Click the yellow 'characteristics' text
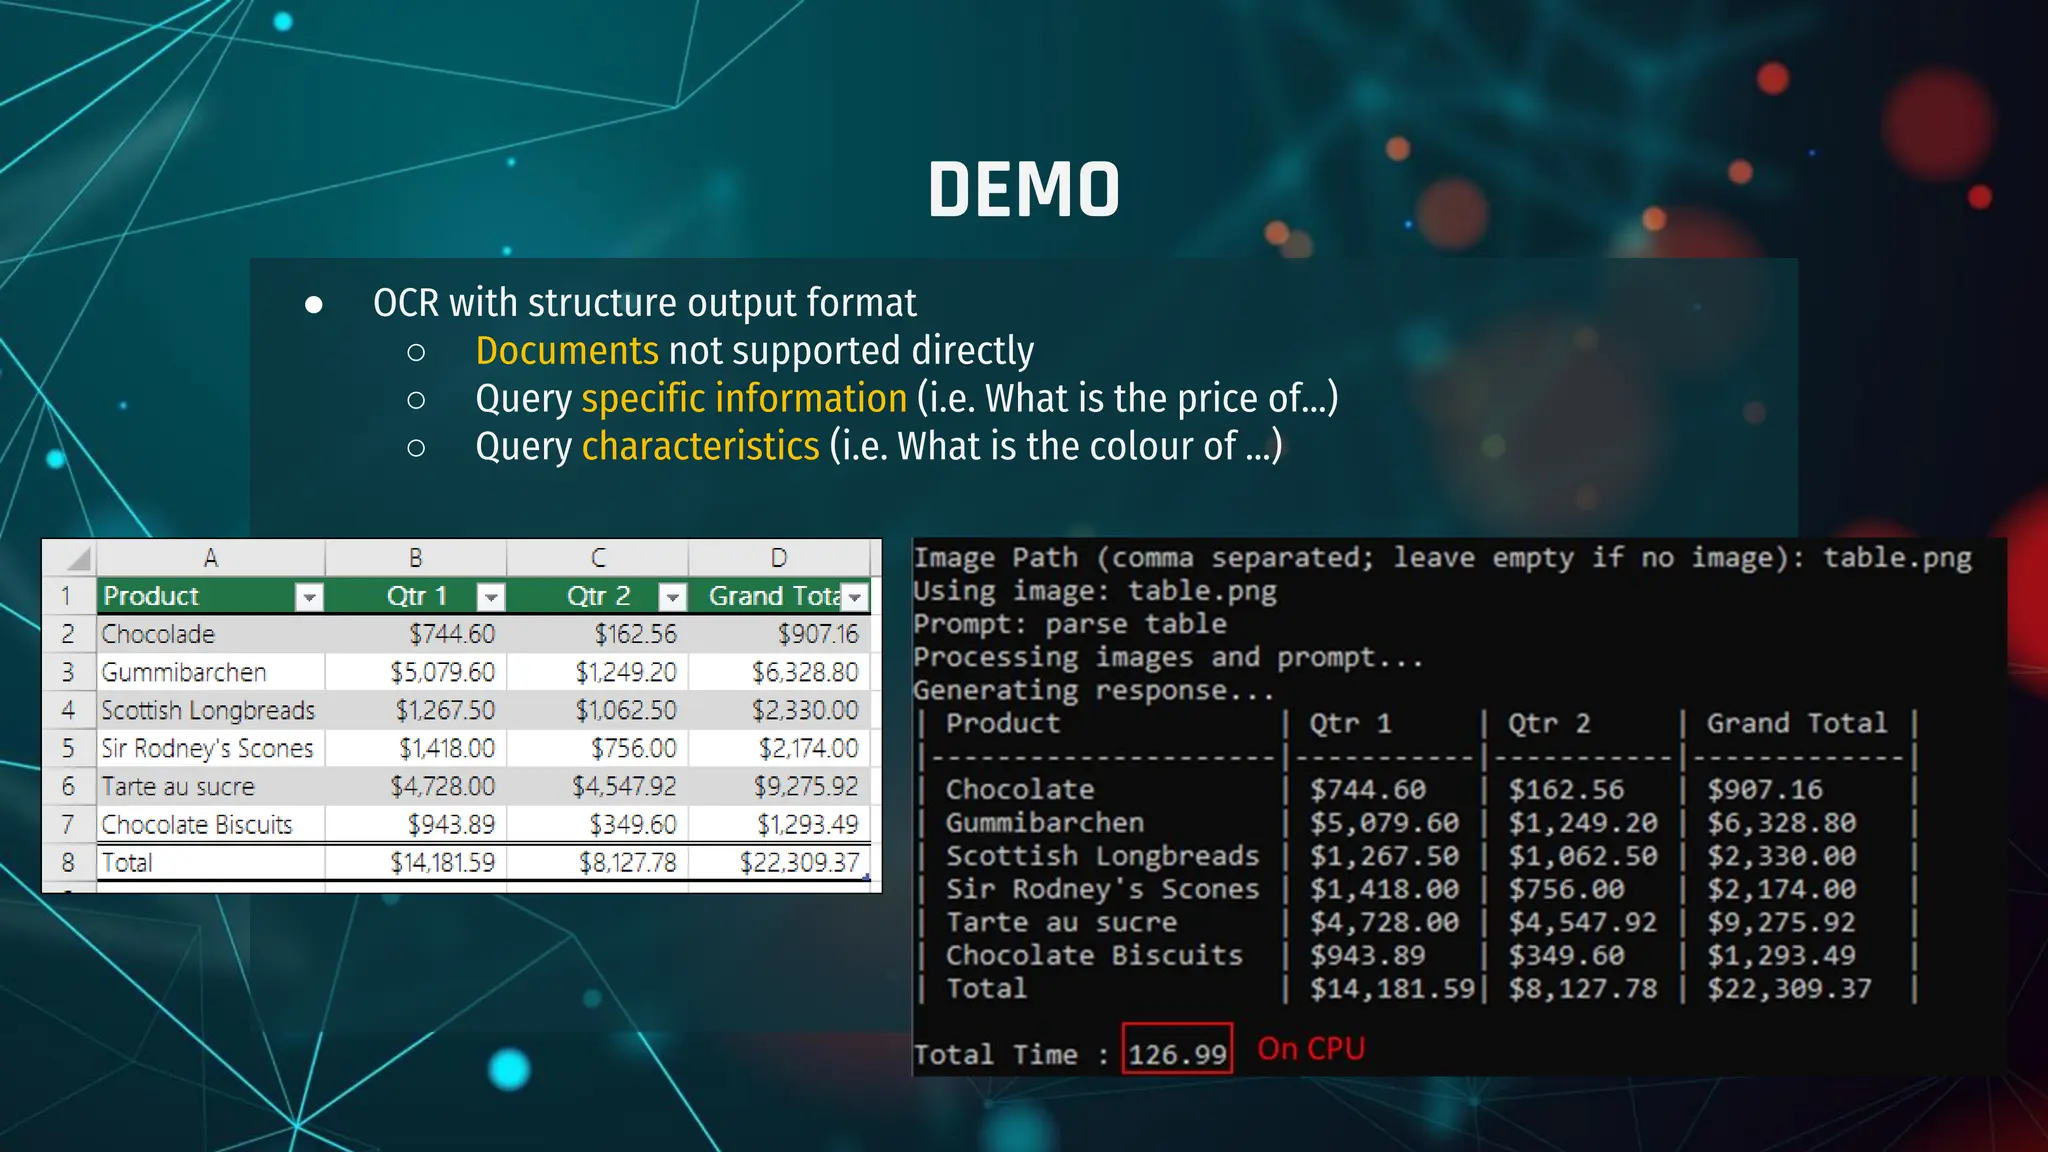Image resolution: width=2048 pixels, height=1152 pixels. [700, 446]
